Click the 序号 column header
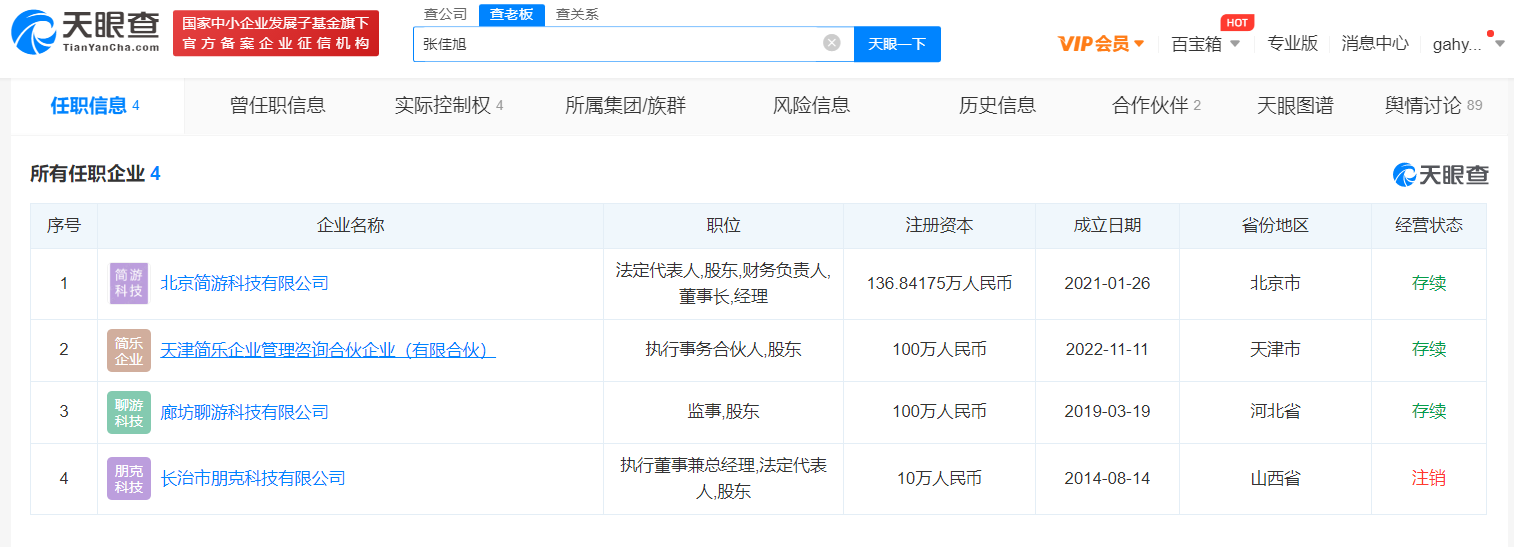 pyautogui.click(x=64, y=226)
